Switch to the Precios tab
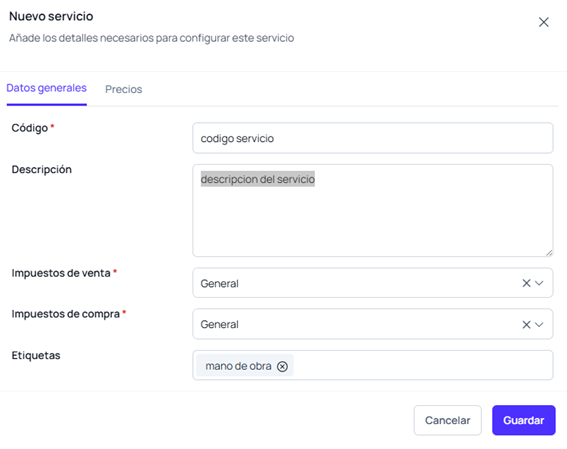Image resolution: width=567 pixels, height=449 pixels. (x=124, y=89)
